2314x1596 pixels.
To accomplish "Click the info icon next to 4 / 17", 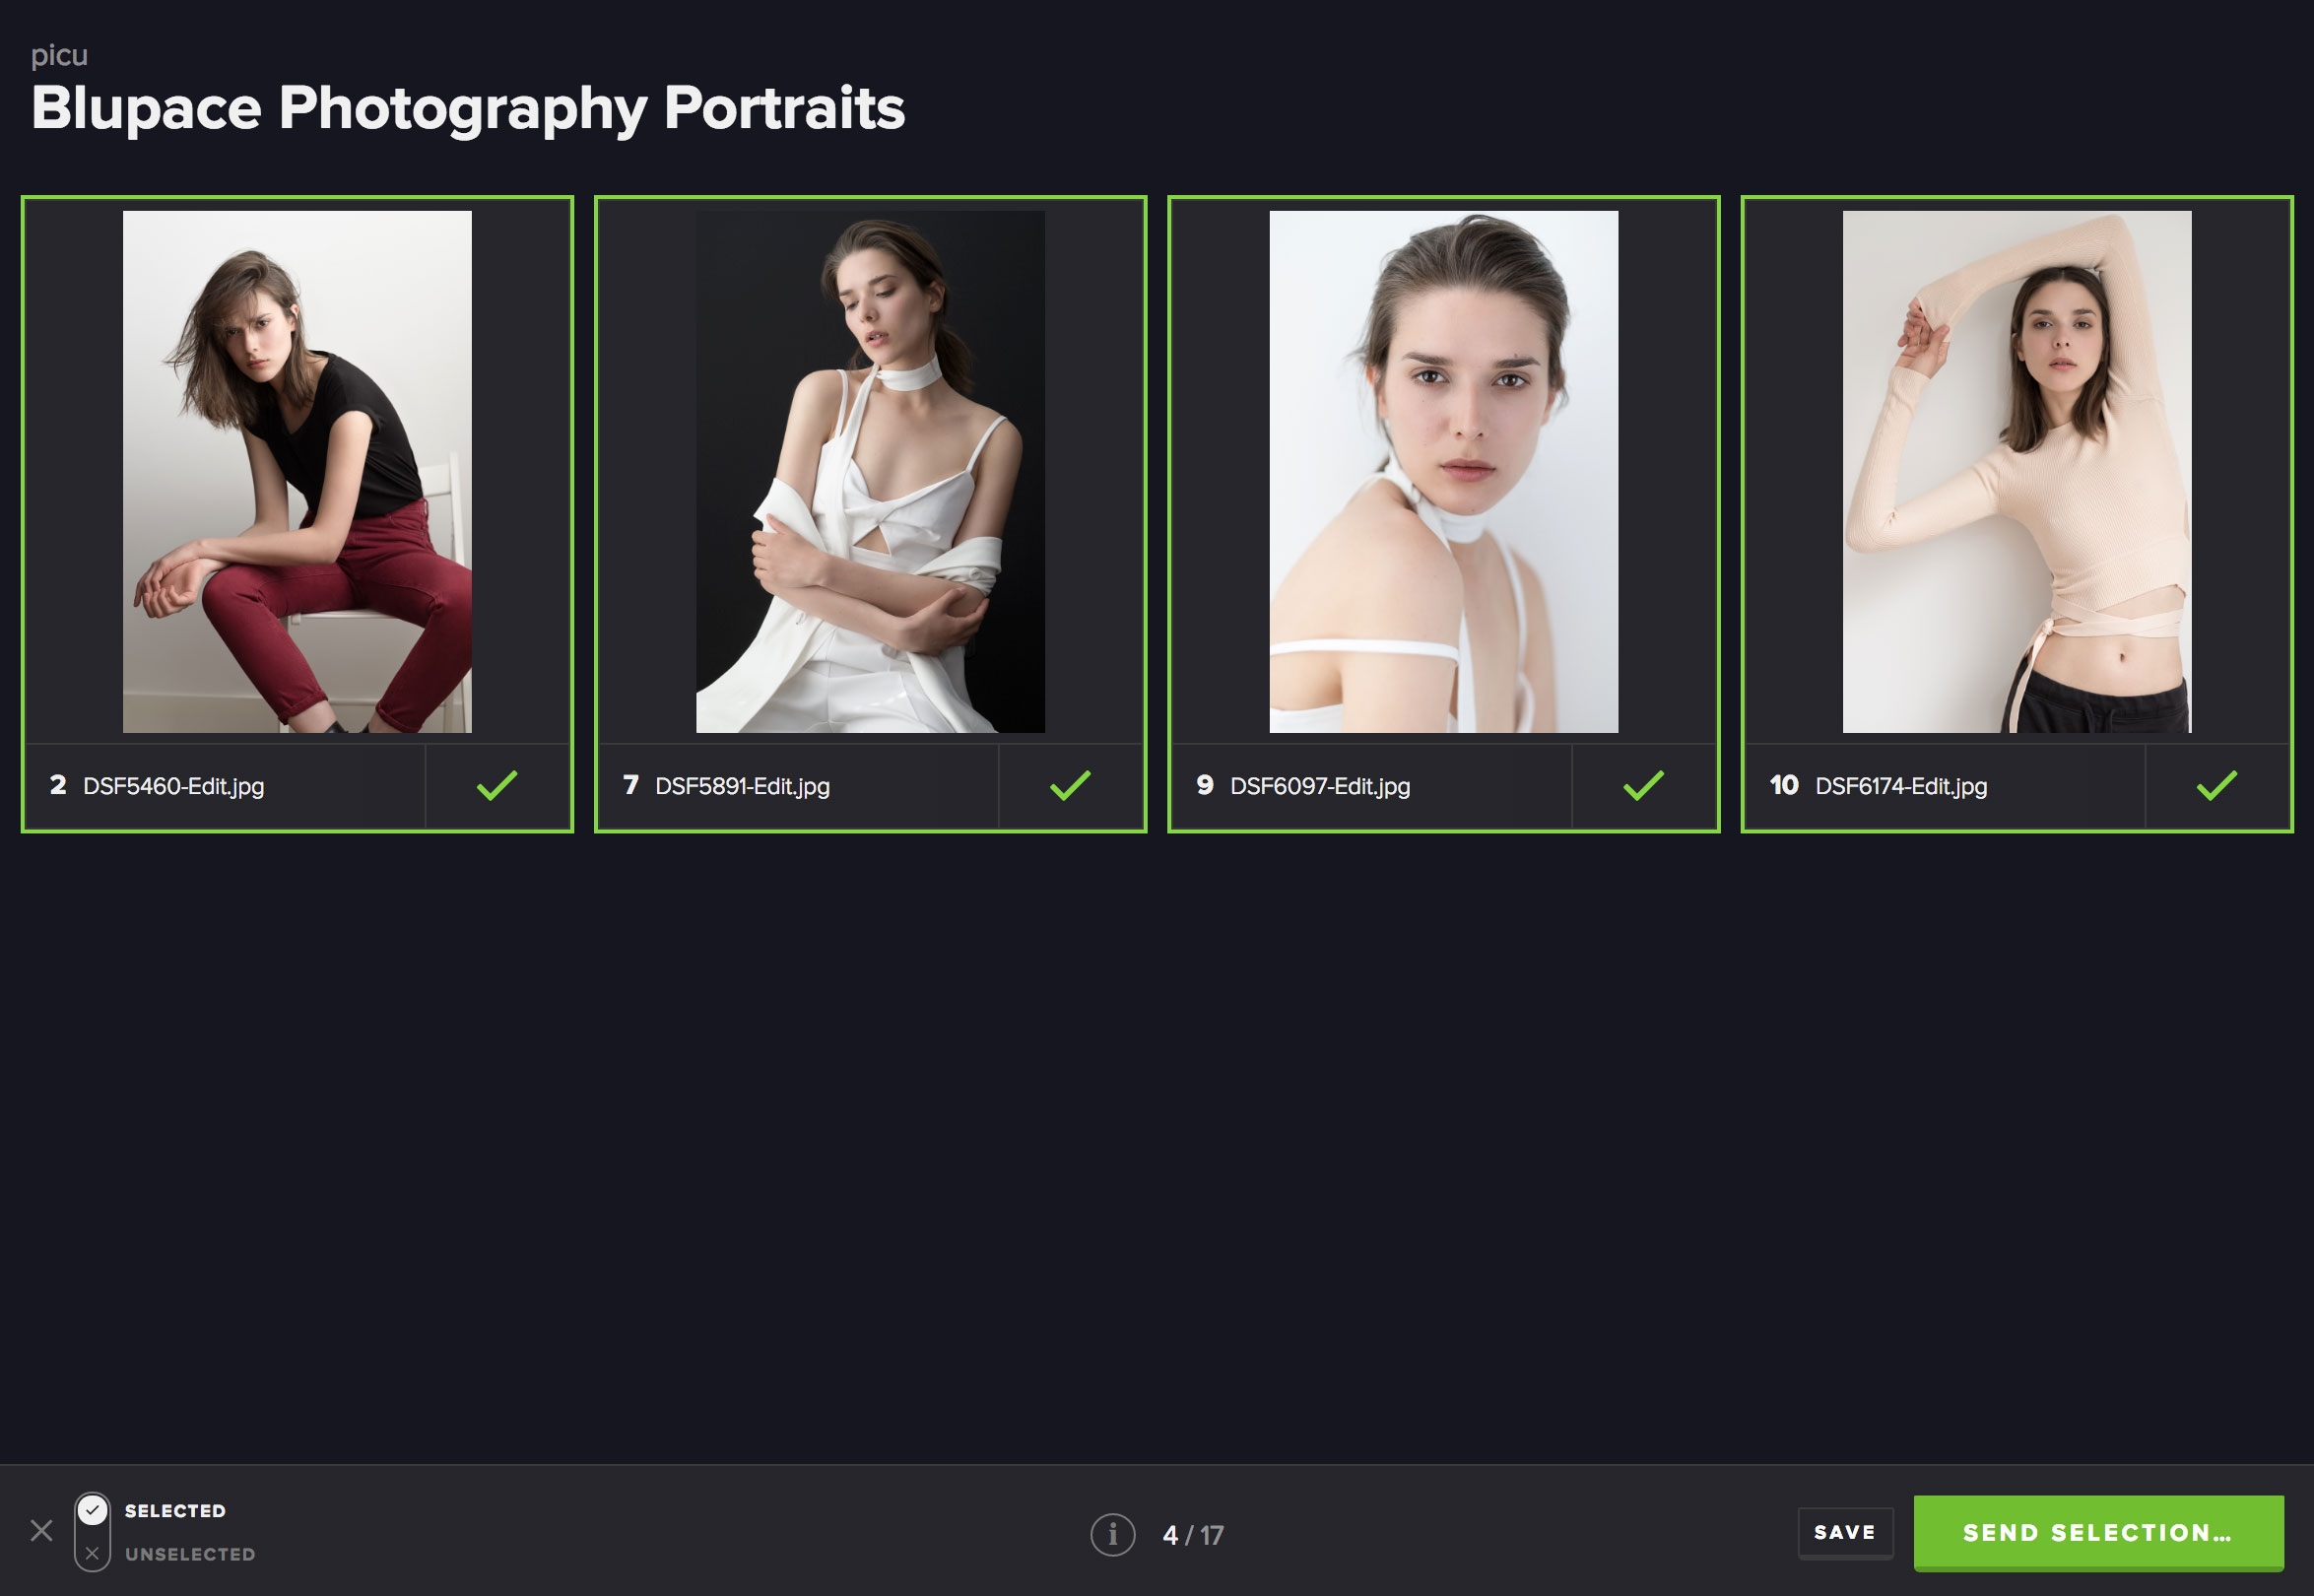I will click(x=1112, y=1534).
